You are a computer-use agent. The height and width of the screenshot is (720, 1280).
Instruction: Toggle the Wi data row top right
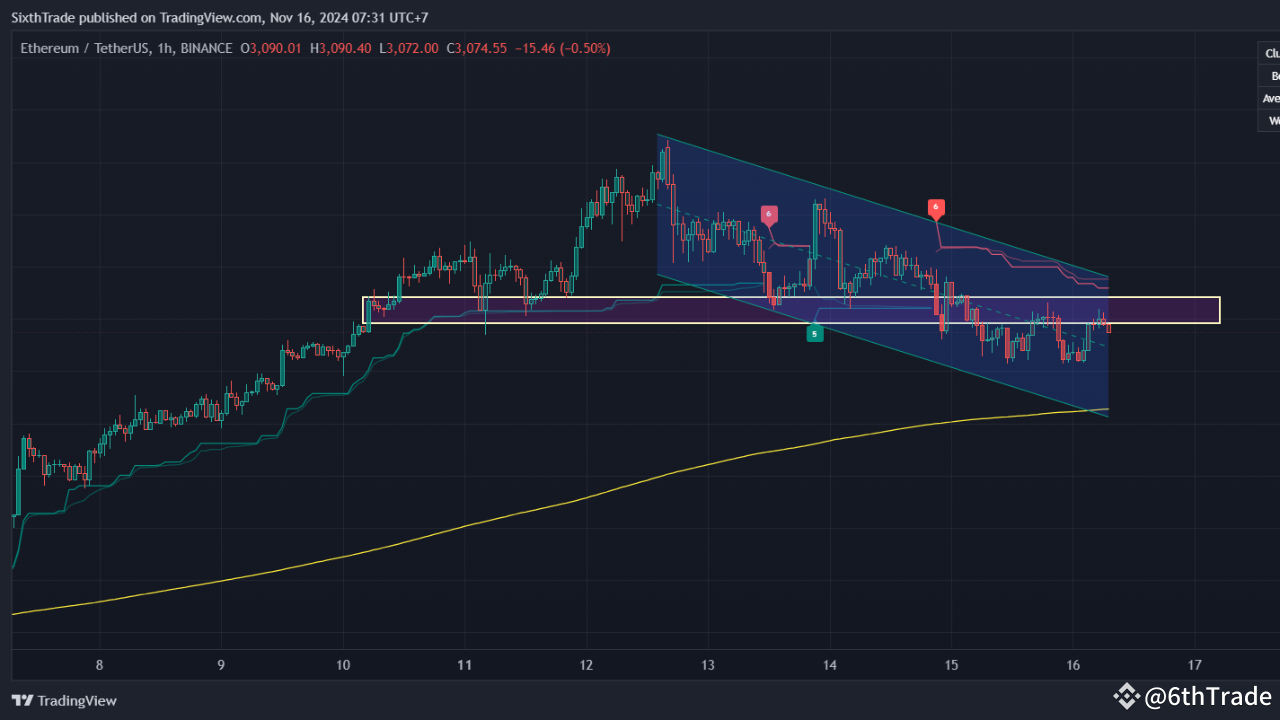(x=1272, y=120)
